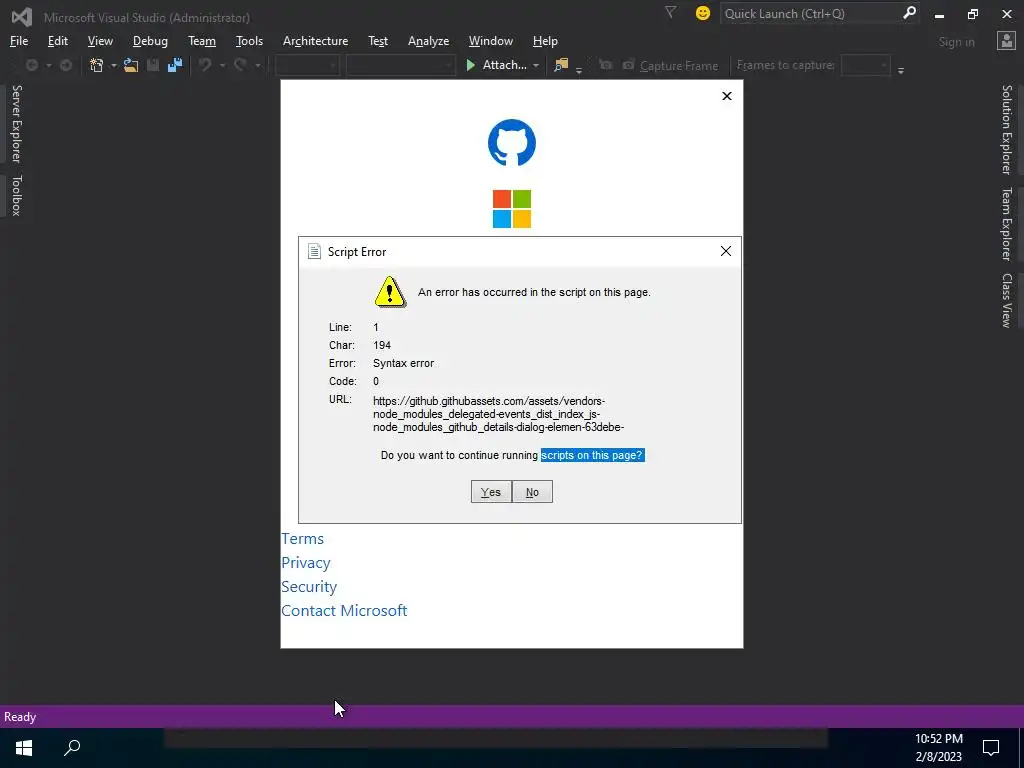Open the Team Explorer side tab
The width and height of the screenshot is (1024, 768).
coord(1006,224)
